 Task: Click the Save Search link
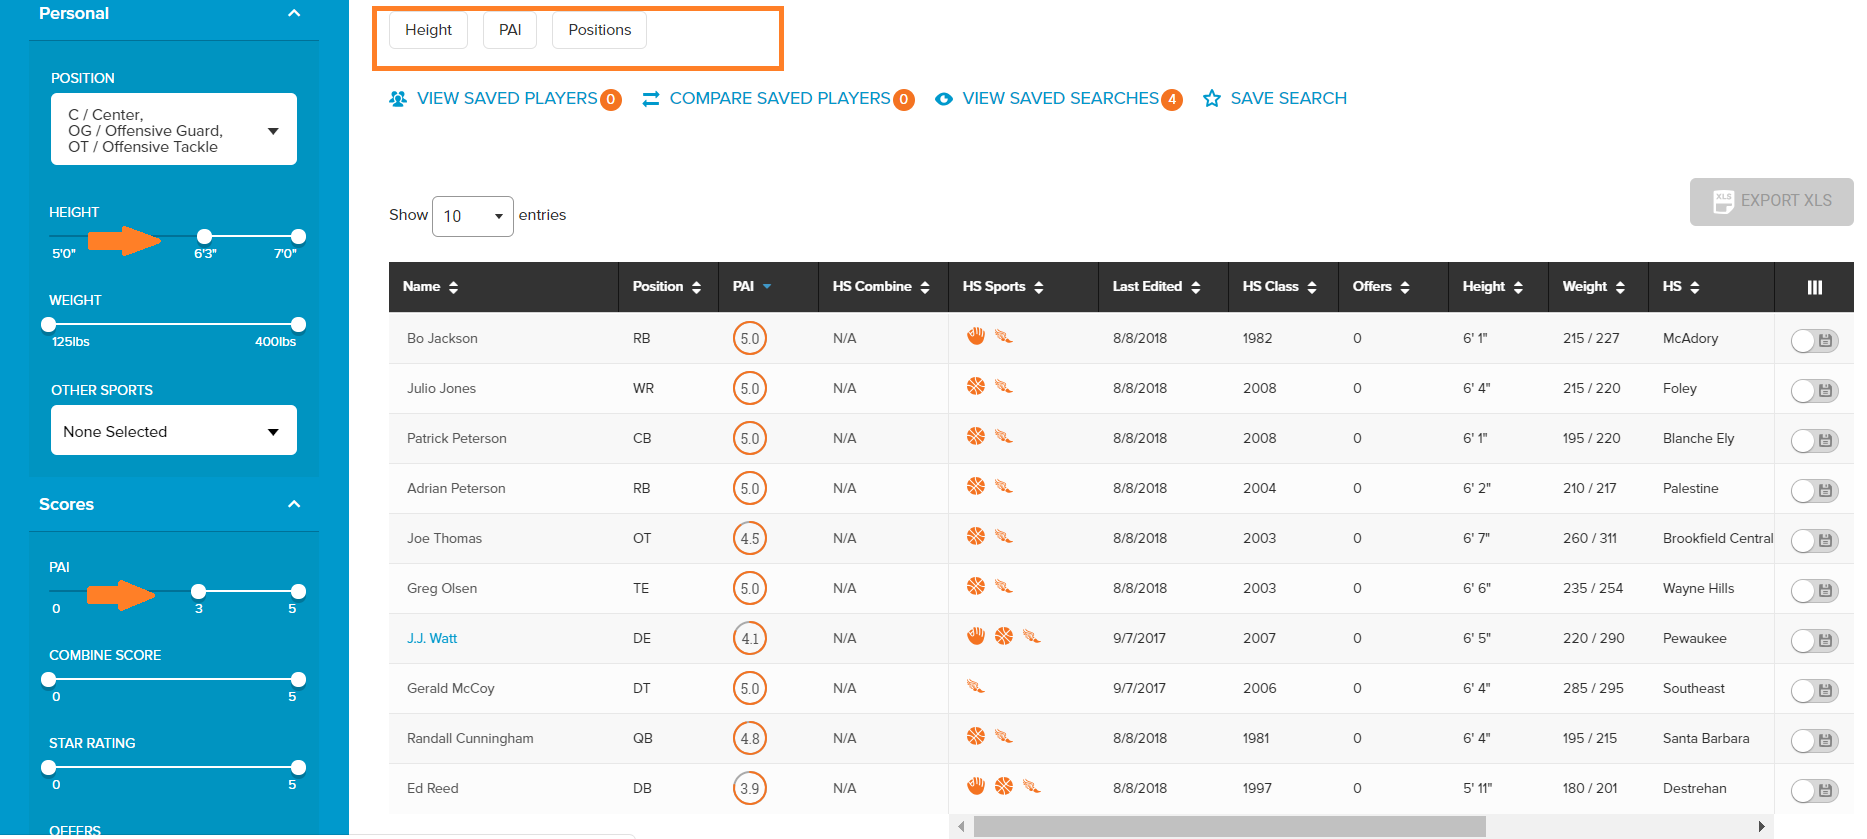pyautogui.click(x=1288, y=99)
